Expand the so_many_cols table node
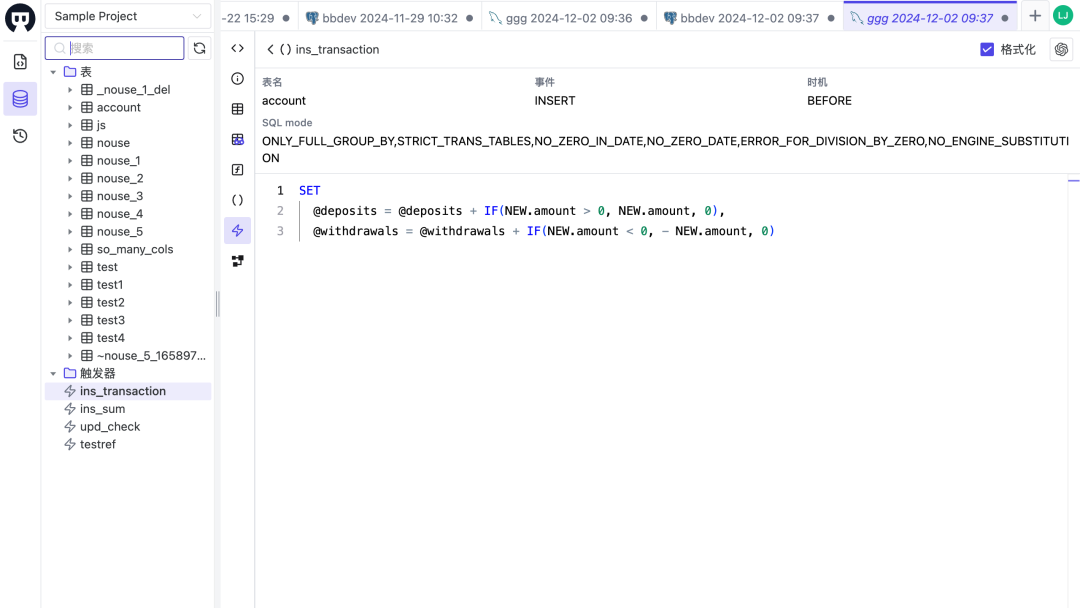 (x=70, y=249)
